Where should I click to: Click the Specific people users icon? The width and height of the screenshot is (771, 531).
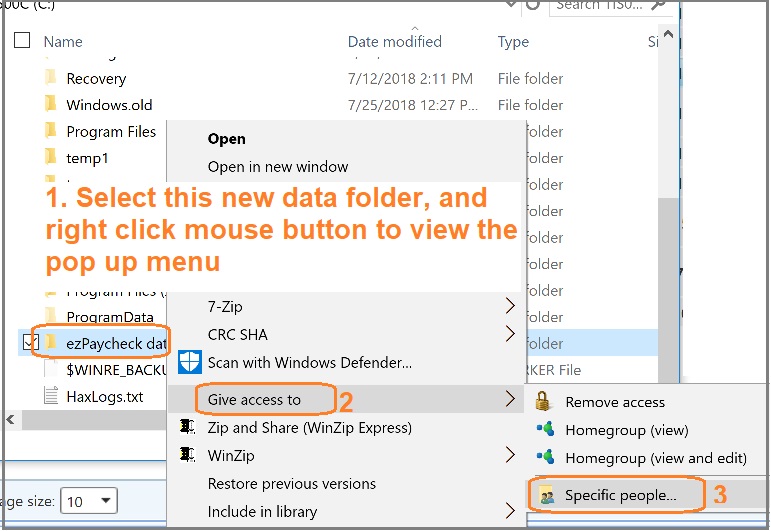coord(546,495)
